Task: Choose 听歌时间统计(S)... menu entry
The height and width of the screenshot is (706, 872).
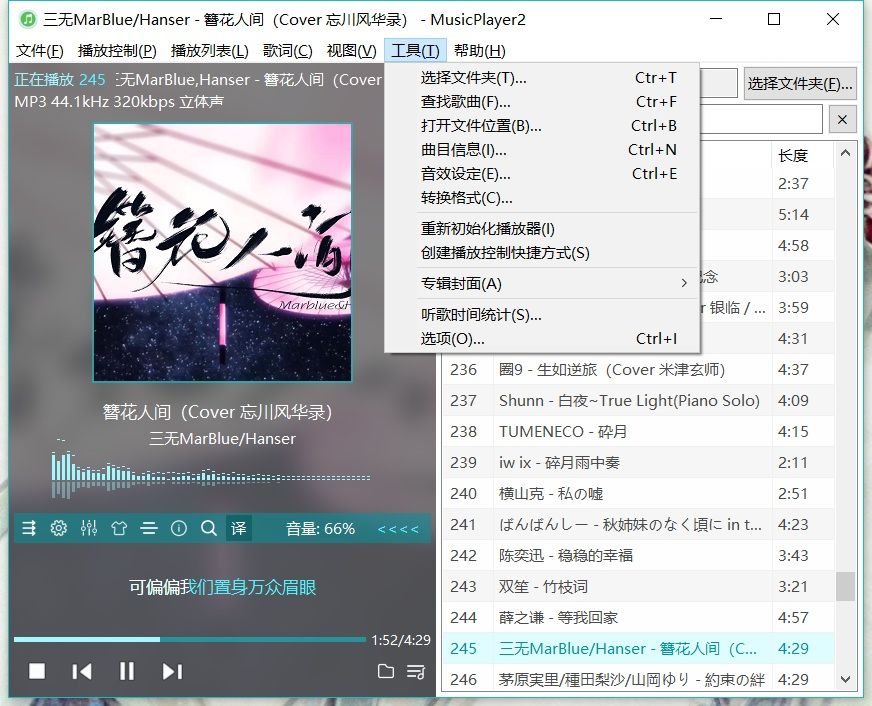Action: coord(542,315)
